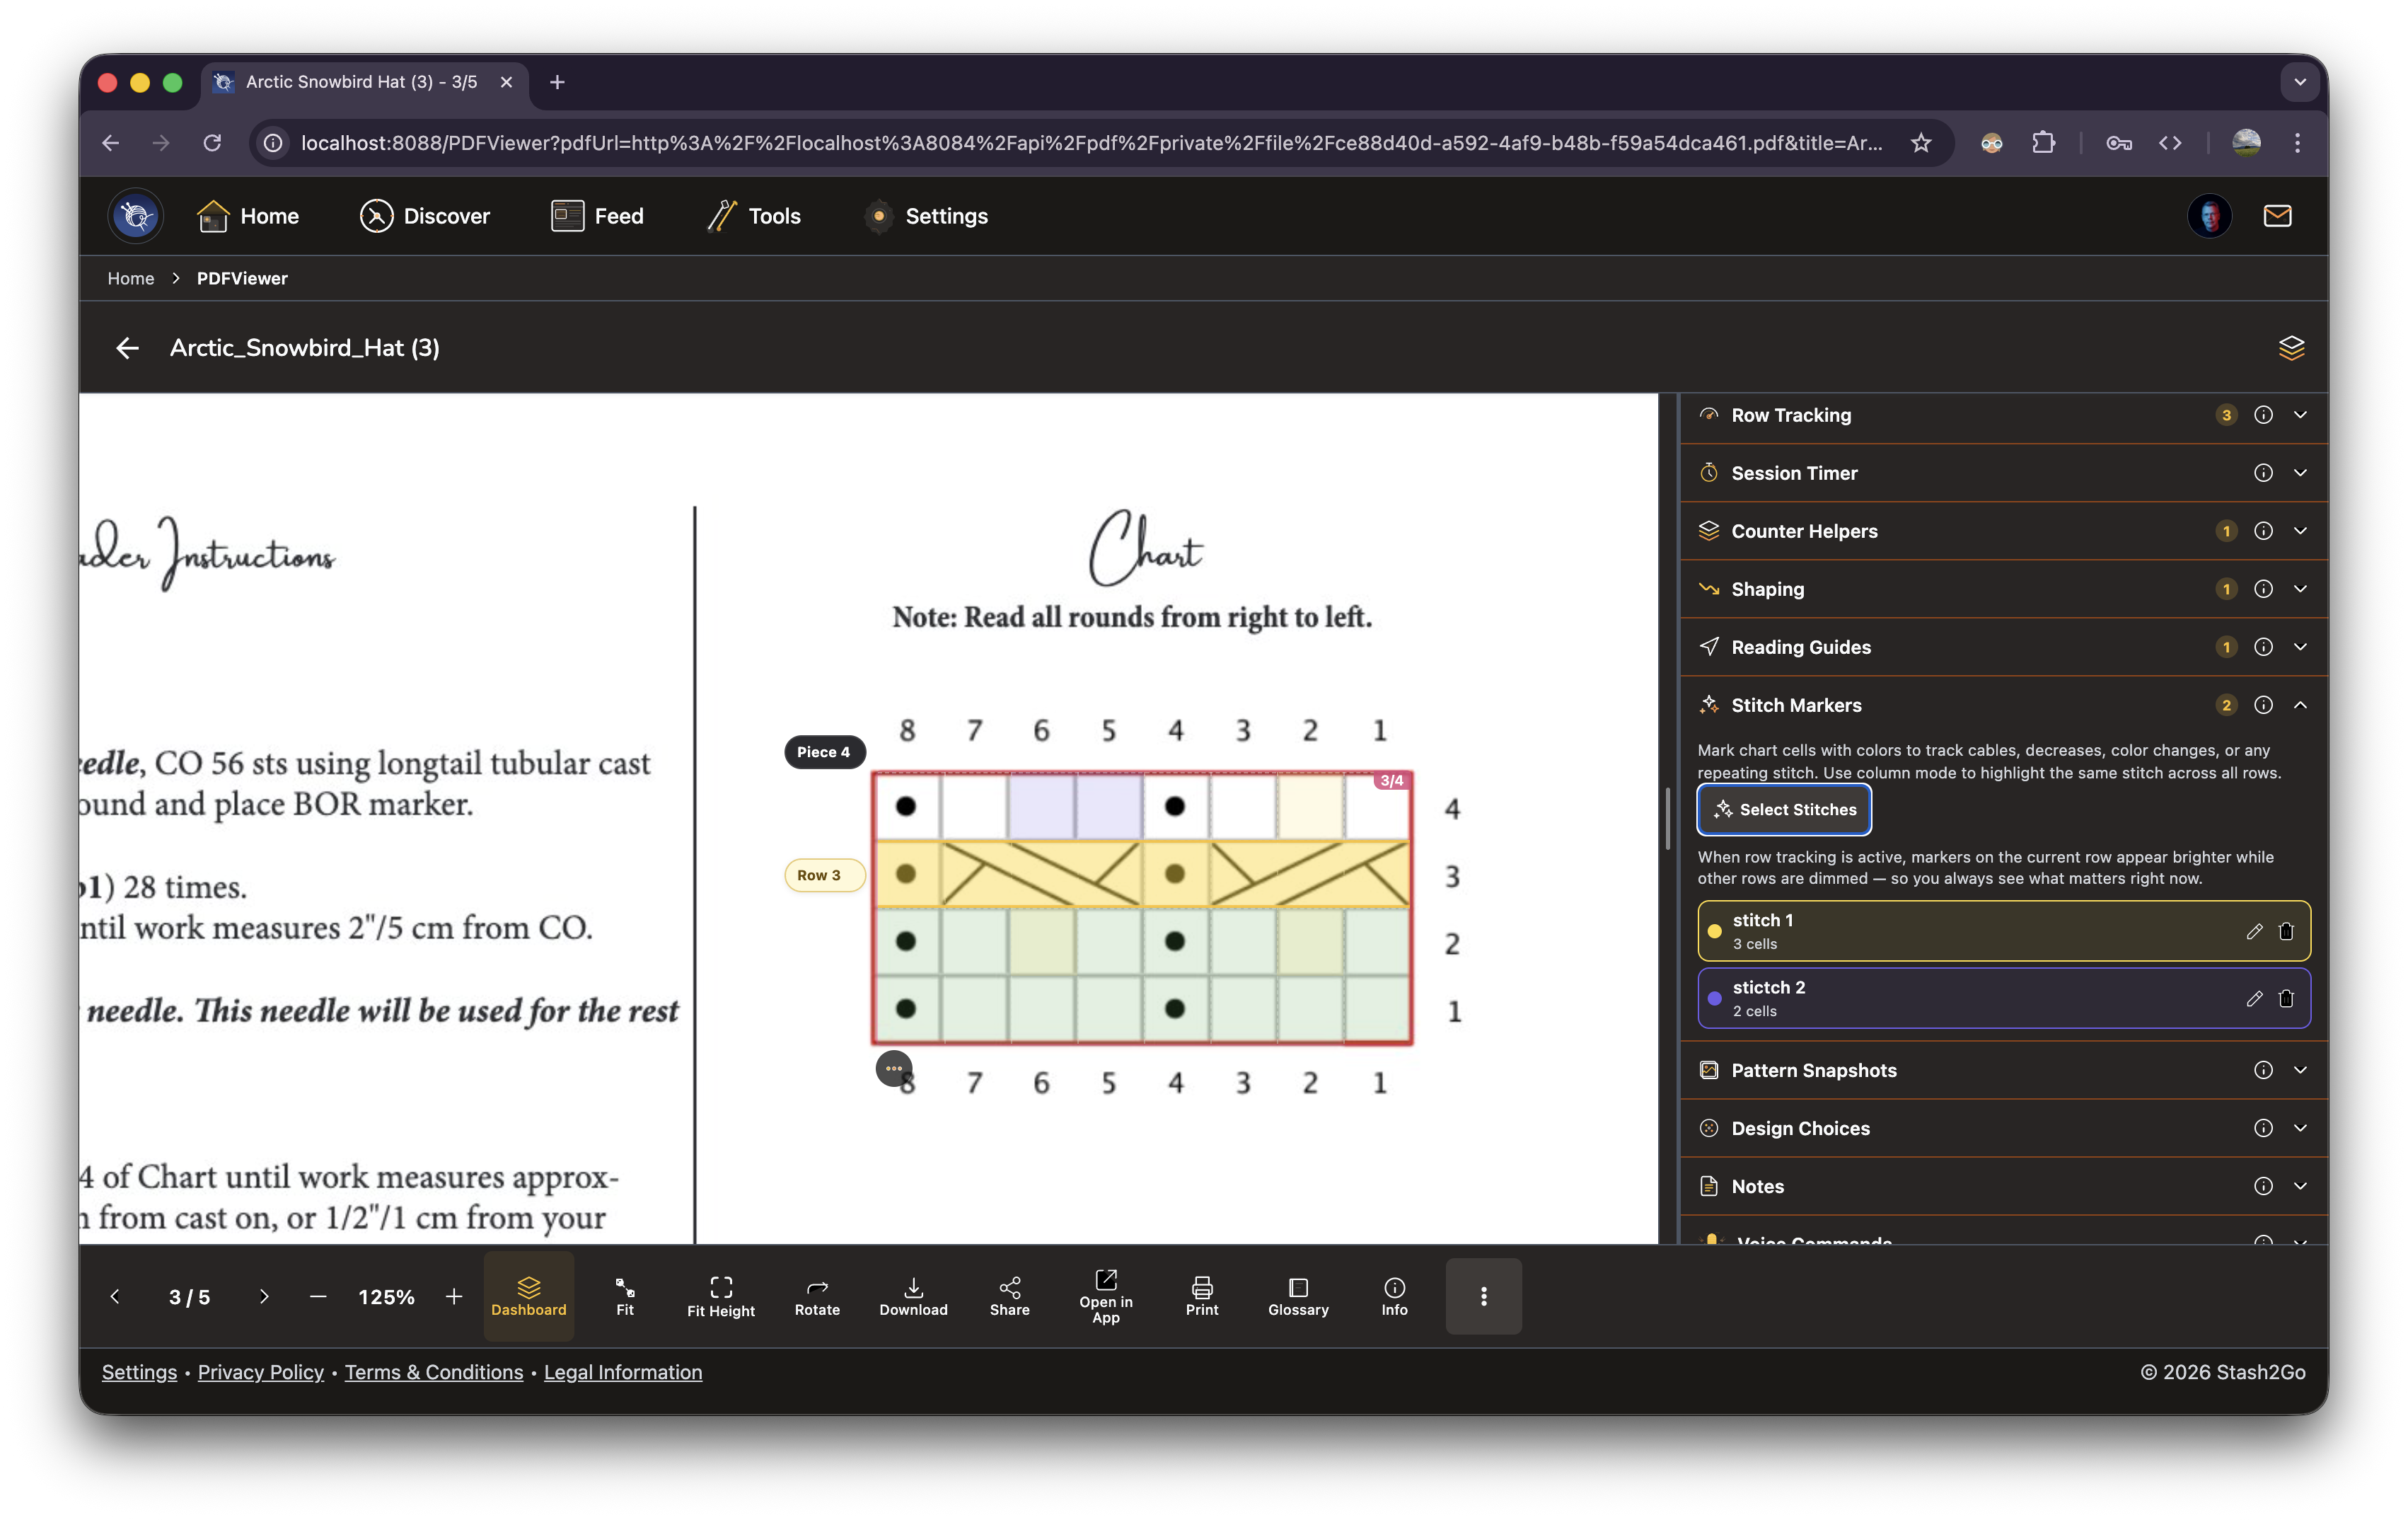Collapse the Stitch Markers section
The height and width of the screenshot is (1520, 2408).
[2299, 705]
